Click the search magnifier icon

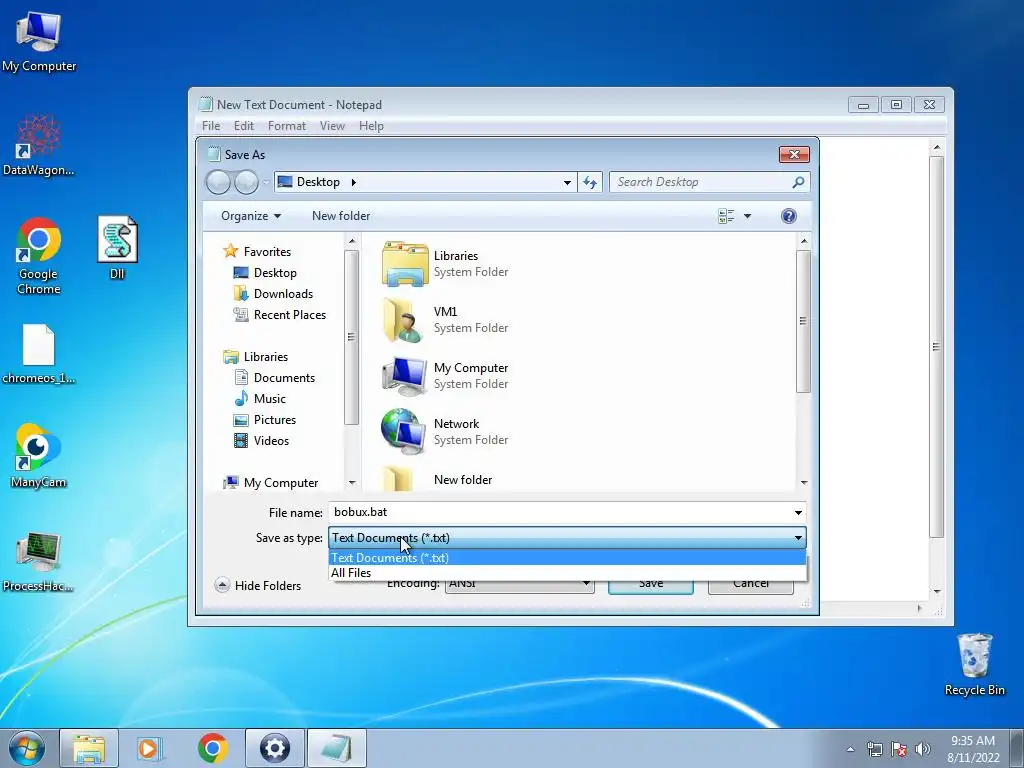(x=797, y=182)
